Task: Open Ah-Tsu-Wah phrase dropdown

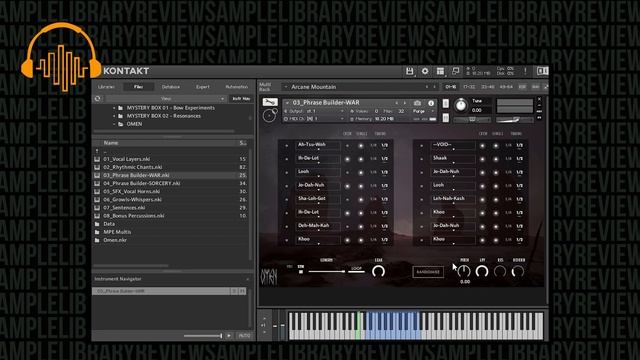Action: tap(318, 145)
